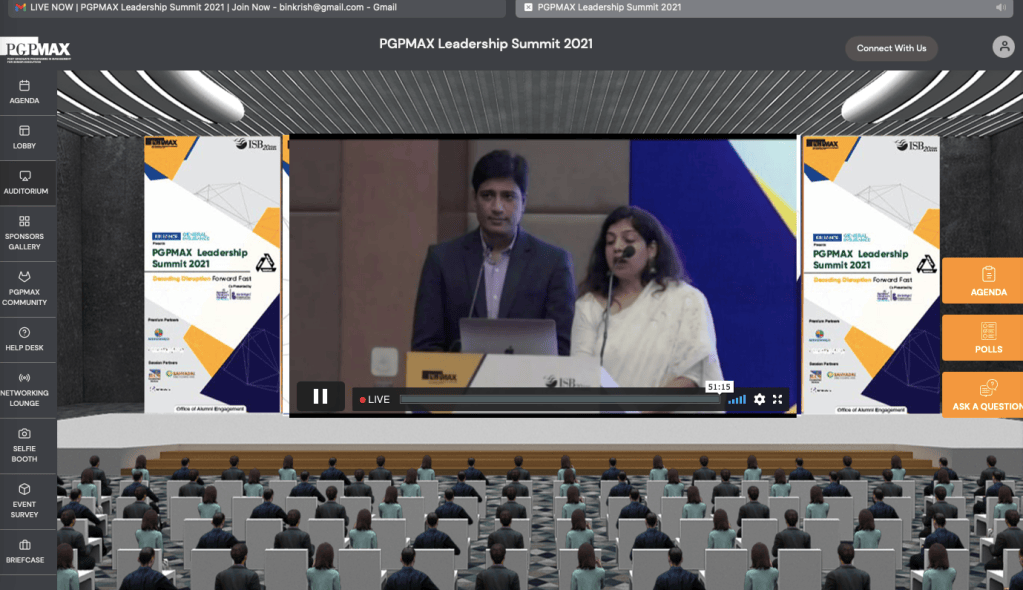Click the left PGPMAX summit banner

coord(213,274)
